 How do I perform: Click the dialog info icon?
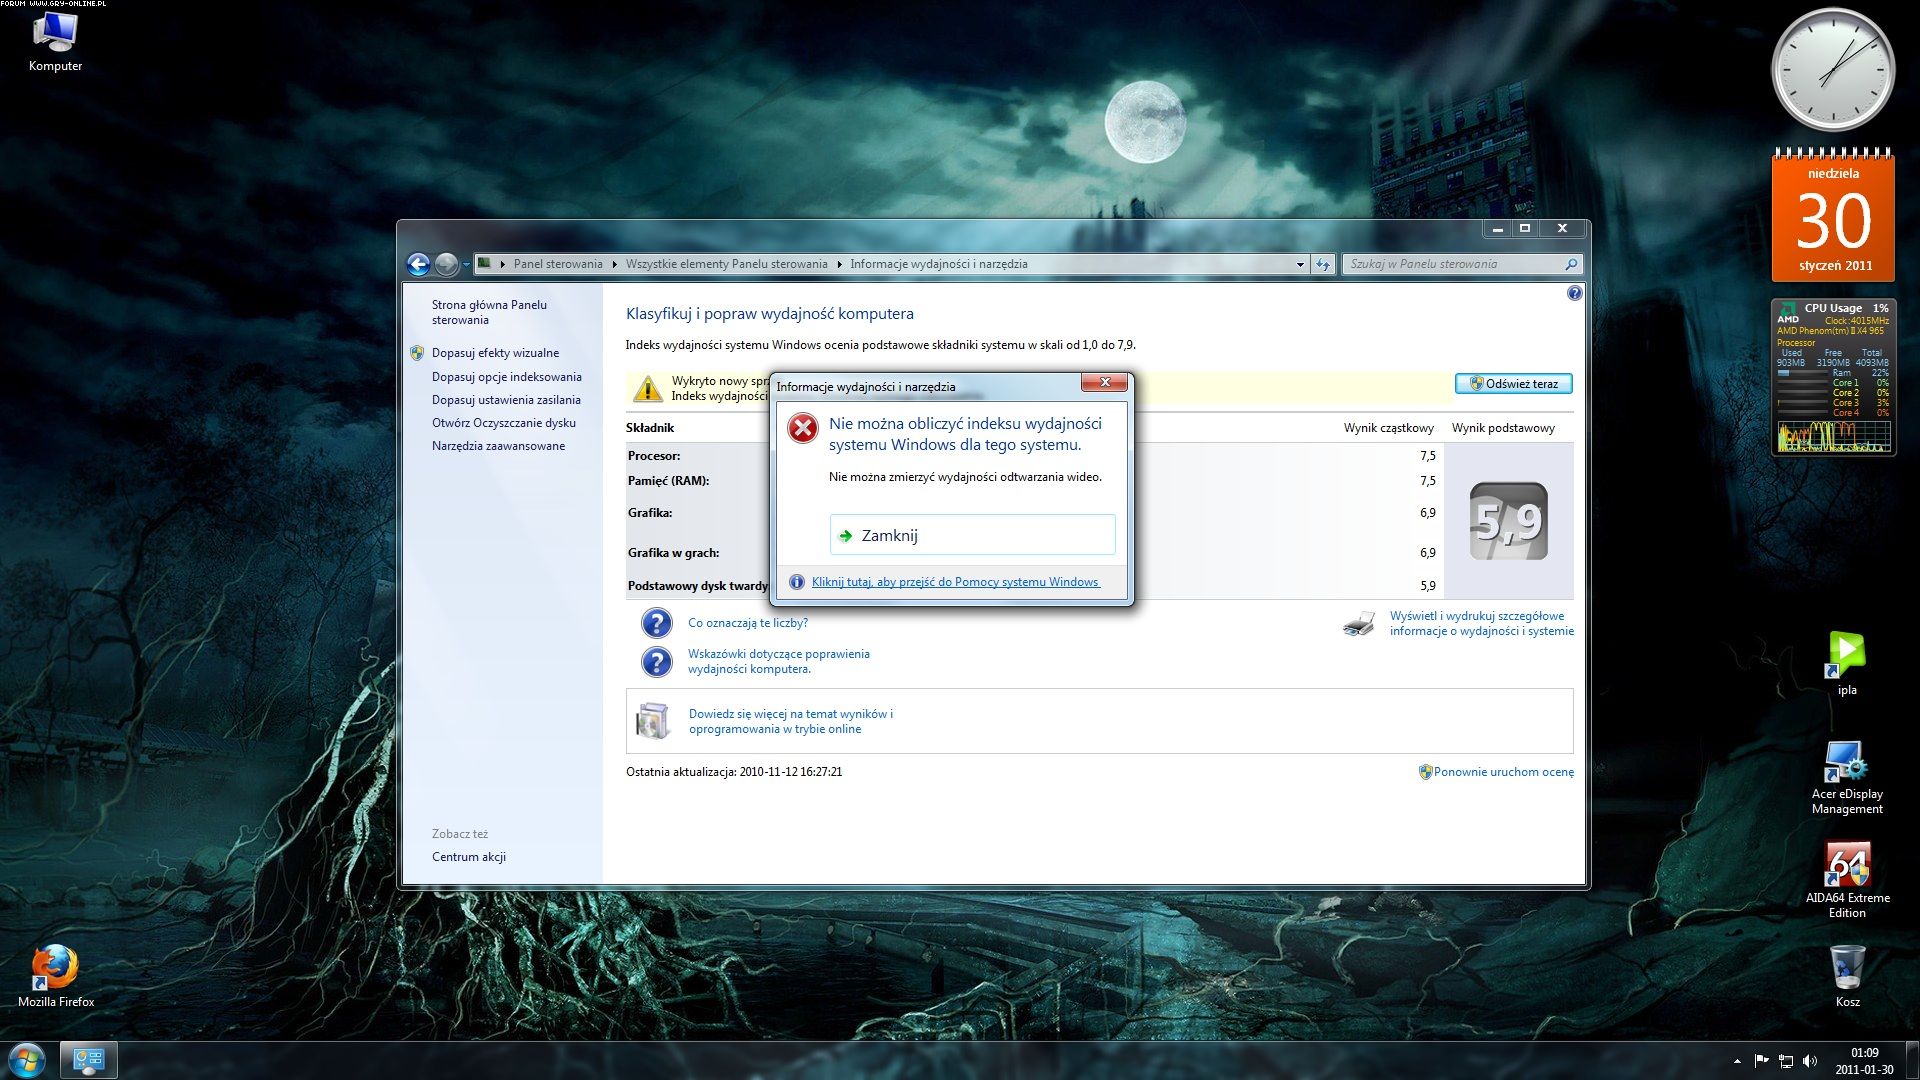pyautogui.click(x=797, y=582)
